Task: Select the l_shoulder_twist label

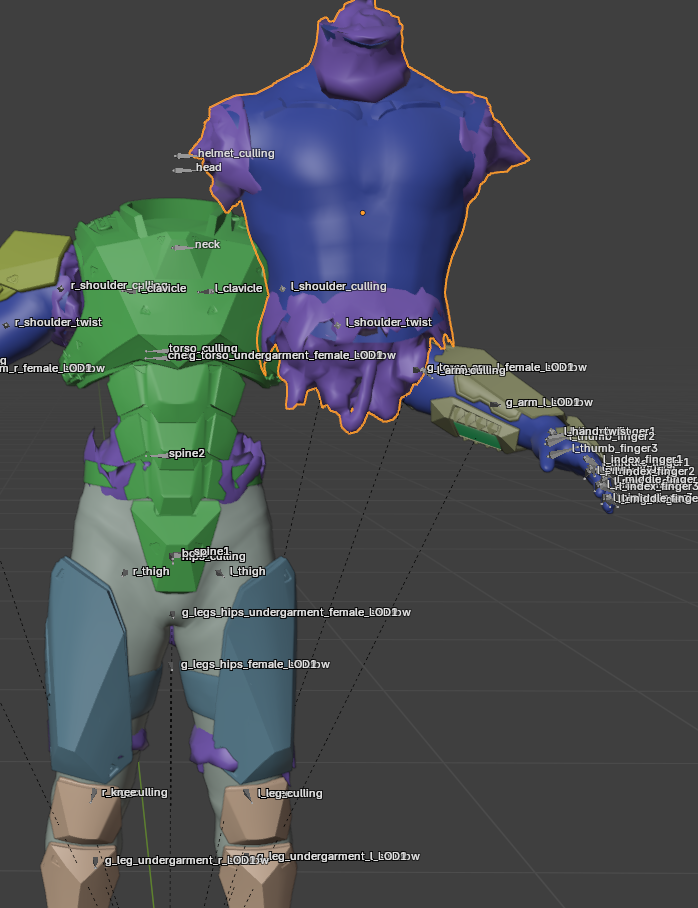Action: (389, 322)
